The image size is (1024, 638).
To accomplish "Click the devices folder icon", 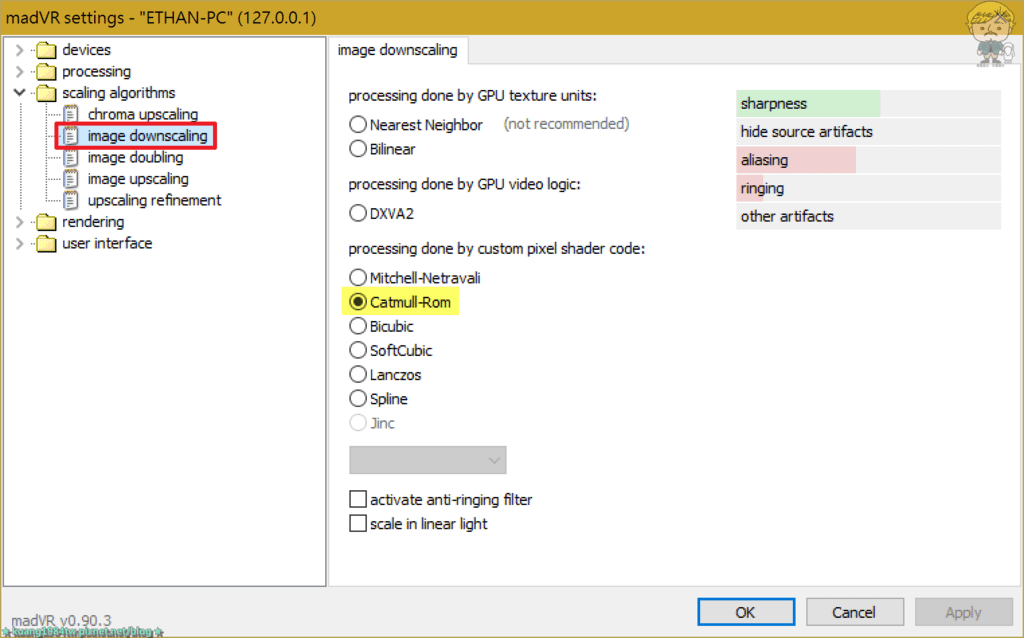I will (46, 50).
